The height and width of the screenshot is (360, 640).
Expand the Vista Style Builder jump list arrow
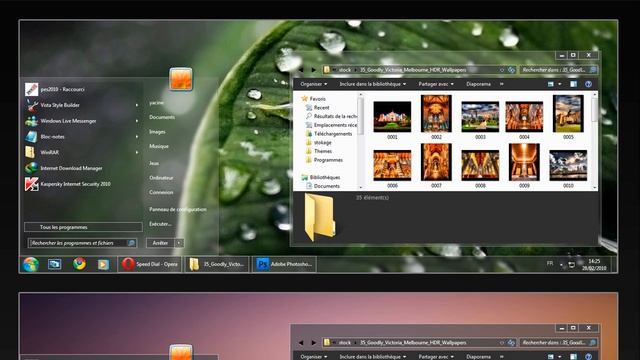137,105
